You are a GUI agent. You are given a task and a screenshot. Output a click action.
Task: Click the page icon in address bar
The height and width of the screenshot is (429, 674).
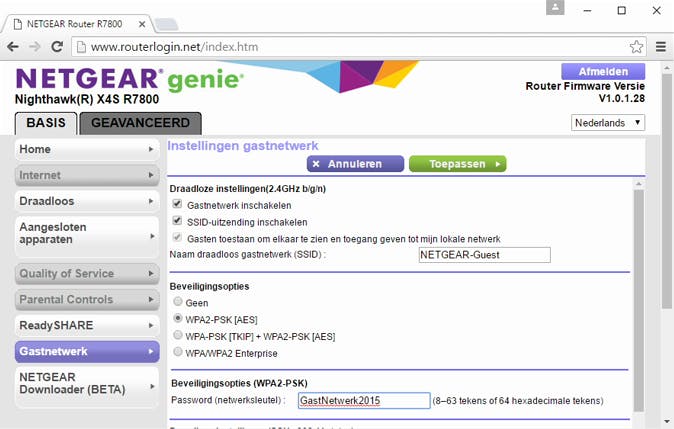[81, 47]
